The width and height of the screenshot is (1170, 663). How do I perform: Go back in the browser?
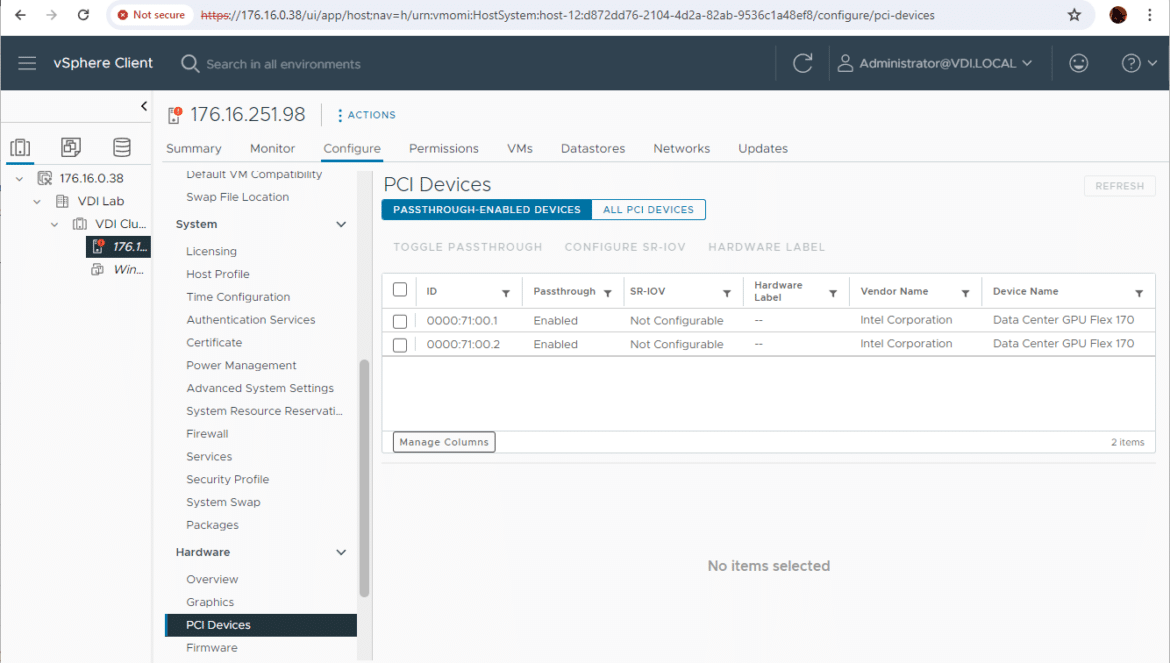point(20,15)
